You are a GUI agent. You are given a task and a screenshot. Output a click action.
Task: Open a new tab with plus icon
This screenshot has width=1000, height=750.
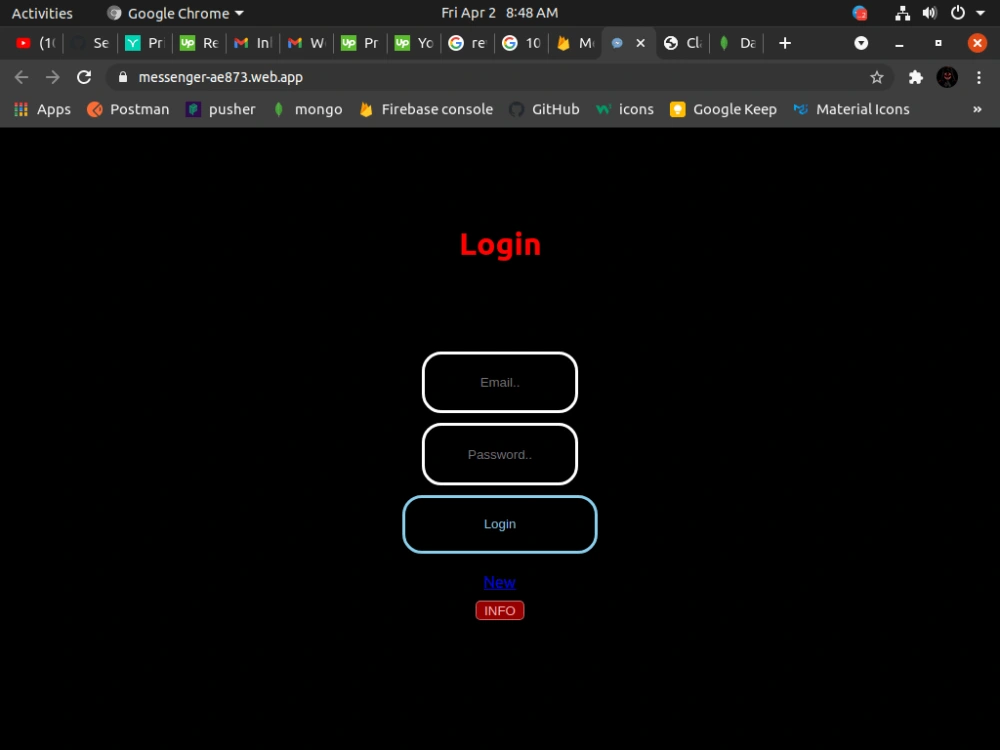784,43
